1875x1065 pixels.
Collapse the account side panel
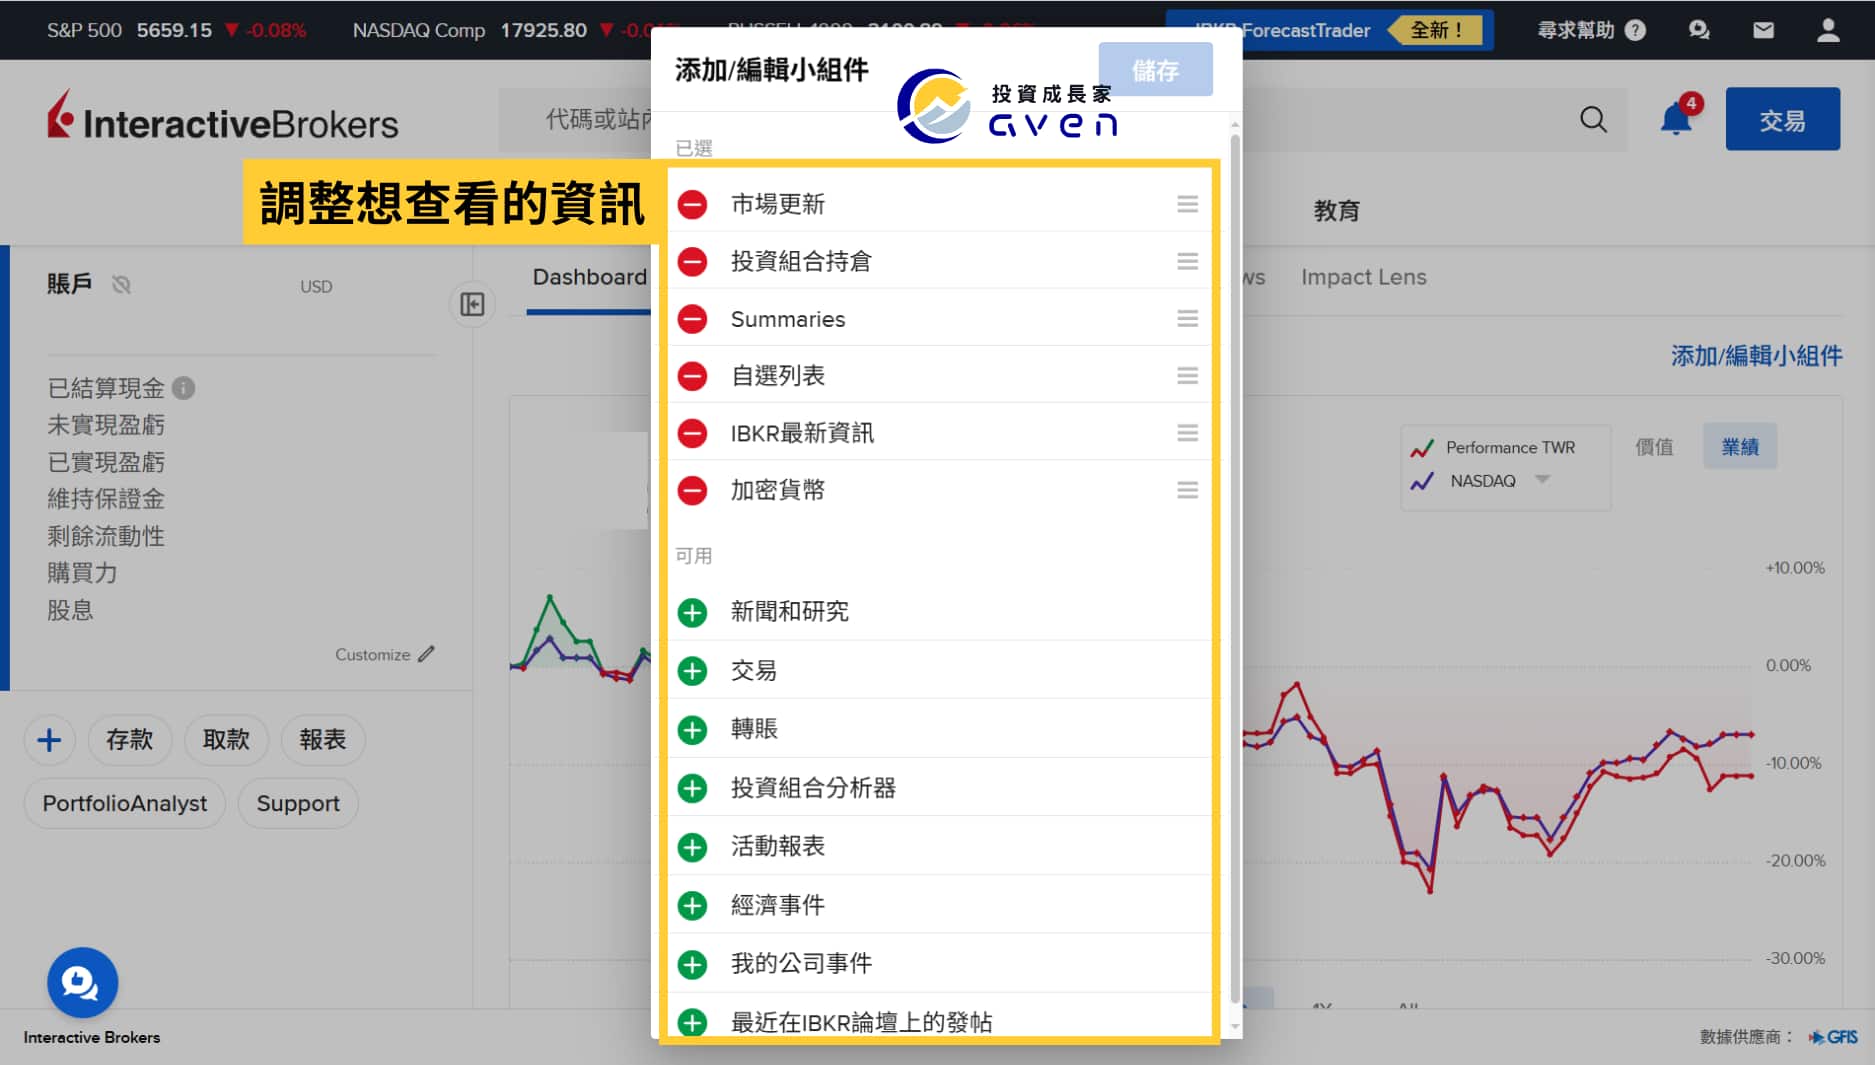click(x=472, y=304)
